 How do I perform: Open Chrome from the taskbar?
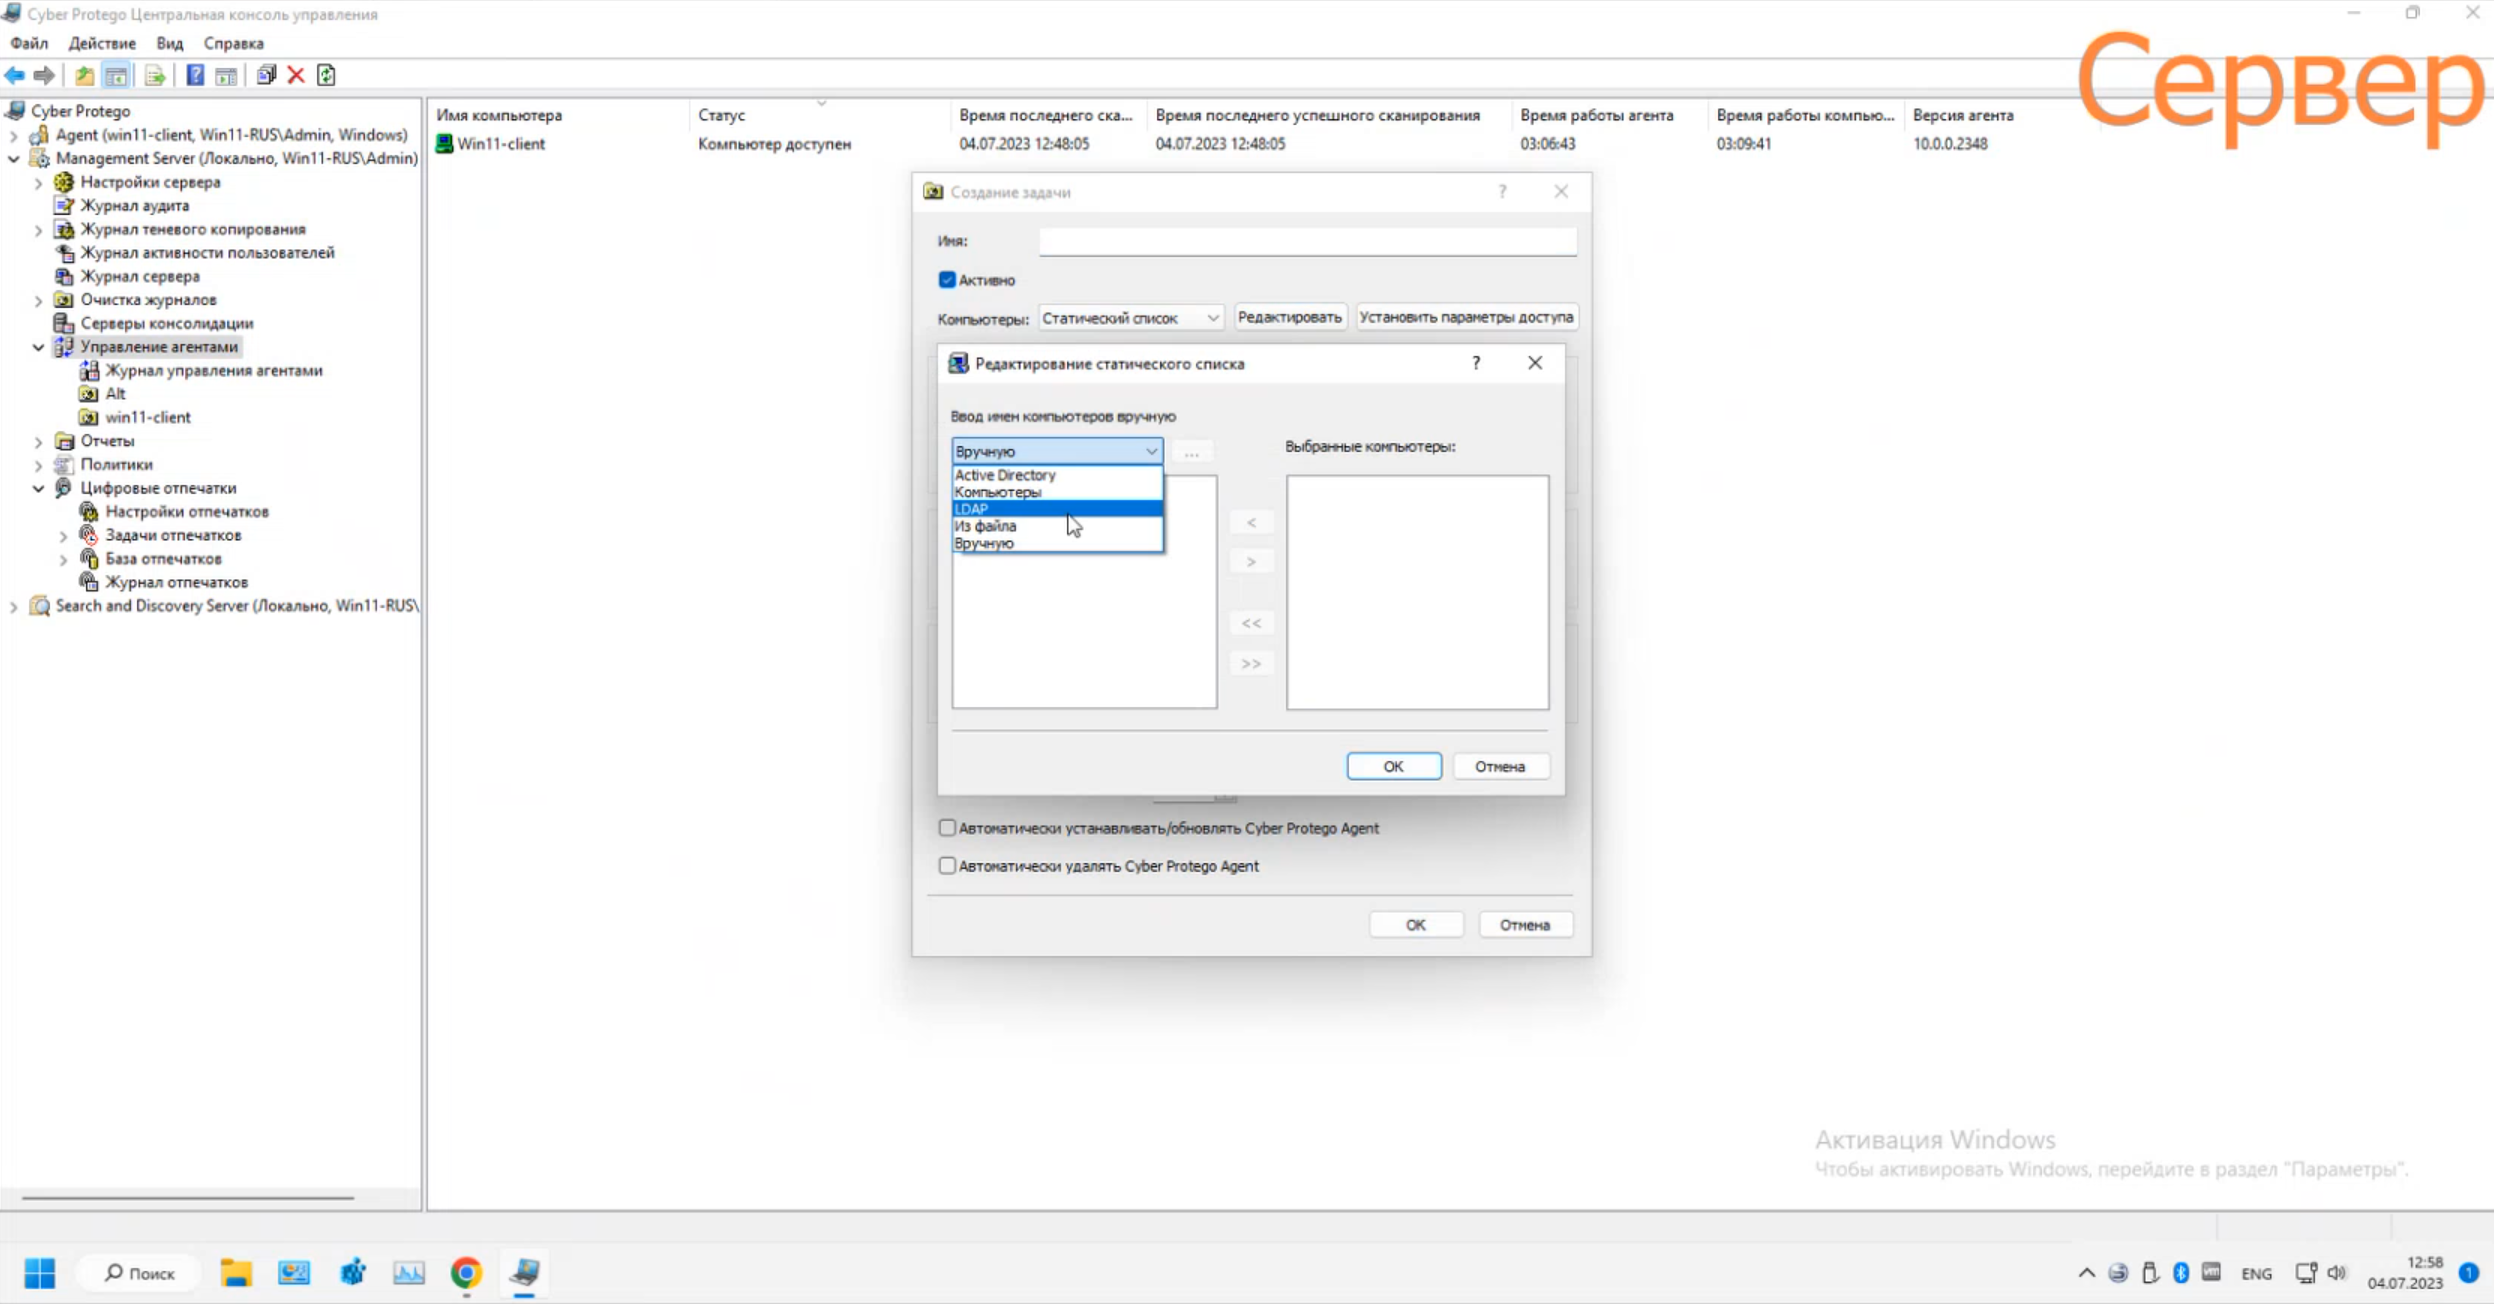click(466, 1272)
